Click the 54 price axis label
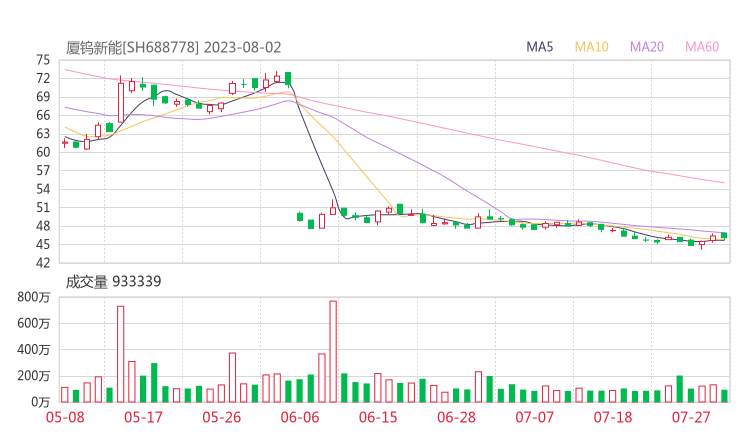The image size is (740, 440). click(43, 189)
